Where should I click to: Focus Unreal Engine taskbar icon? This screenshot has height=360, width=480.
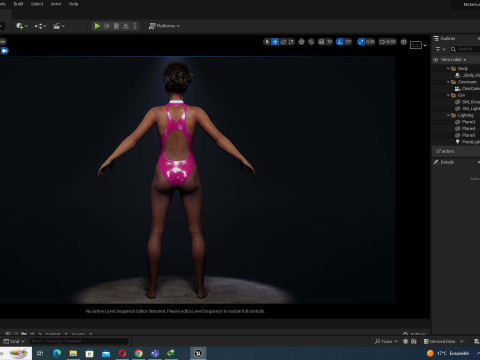(x=198, y=353)
